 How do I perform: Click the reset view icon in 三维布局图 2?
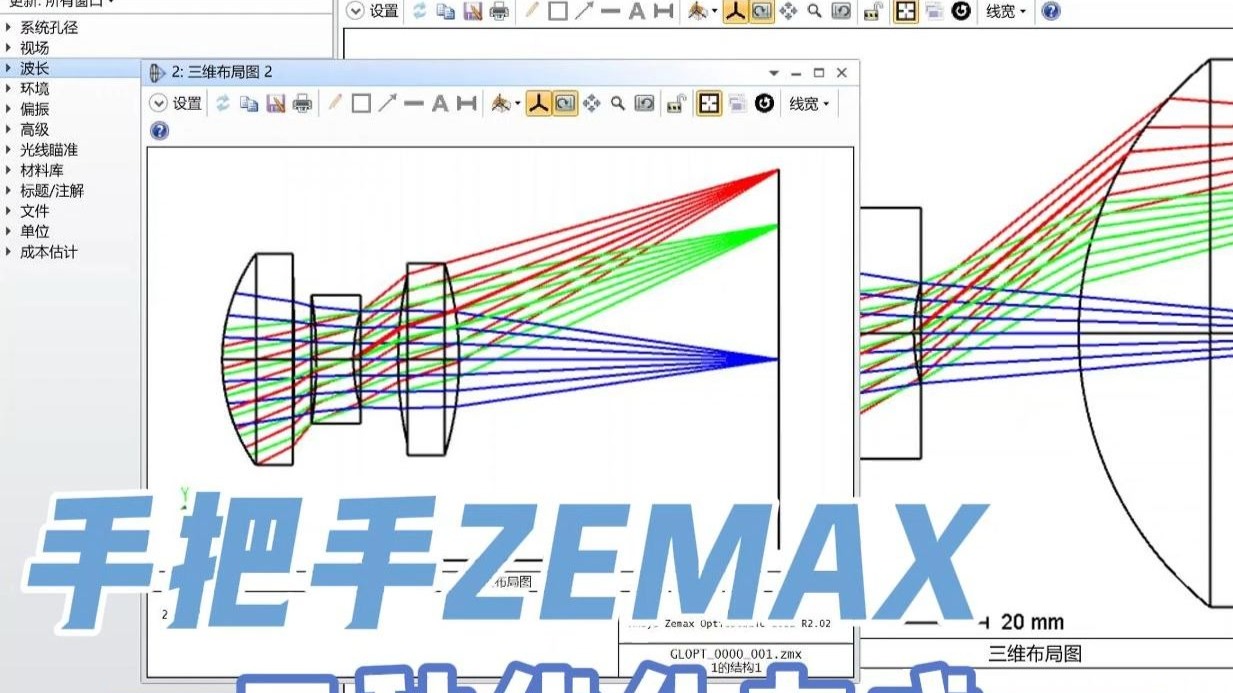(x=645, y=103)
